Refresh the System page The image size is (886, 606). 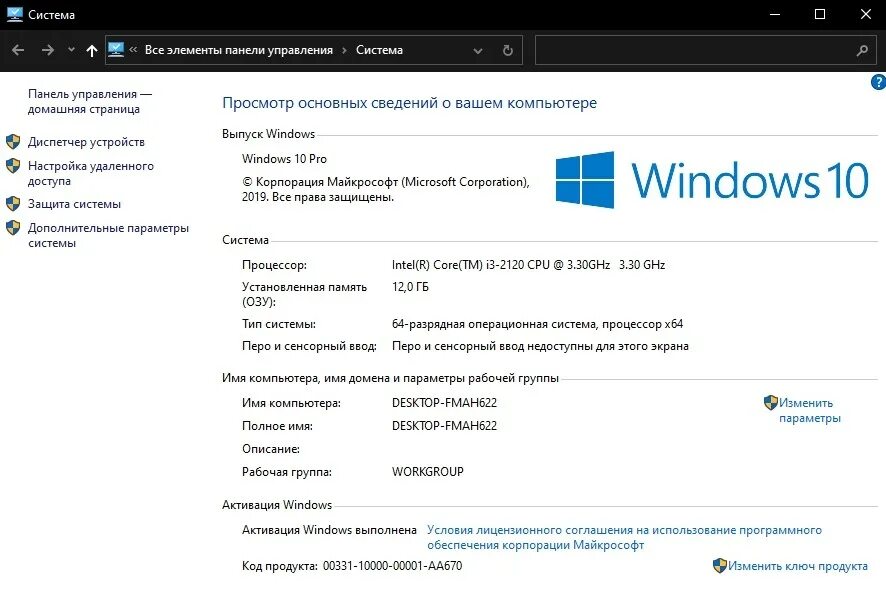507,50
